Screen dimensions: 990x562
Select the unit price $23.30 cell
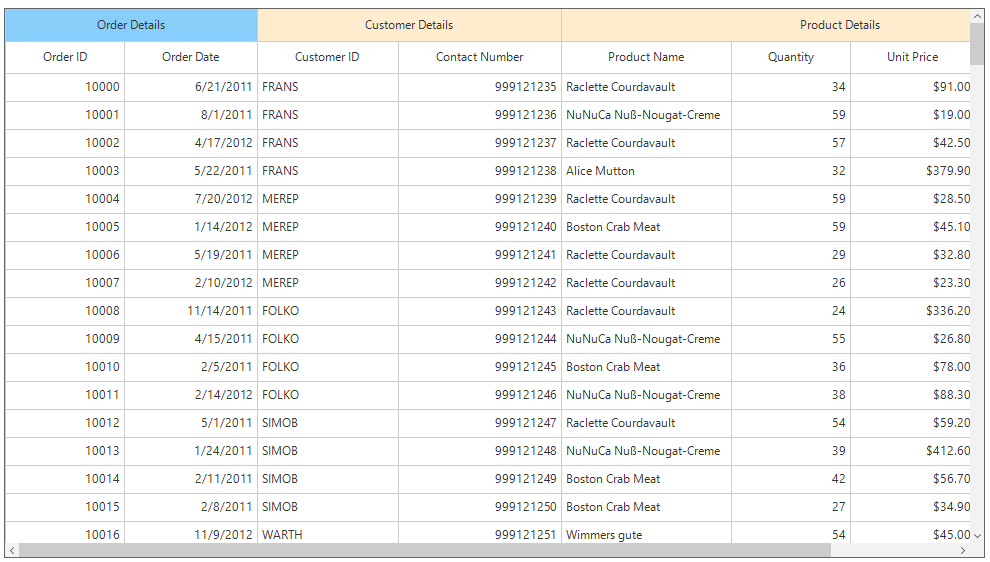tap(910, 283)
